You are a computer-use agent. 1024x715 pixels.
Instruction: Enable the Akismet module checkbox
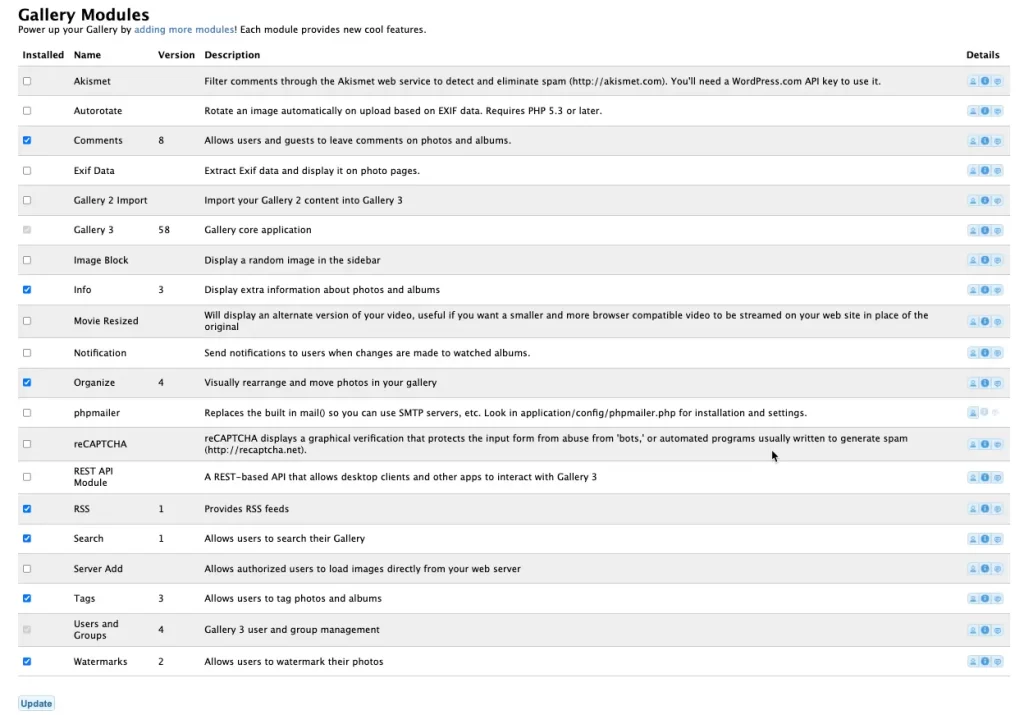coord(27,81)
